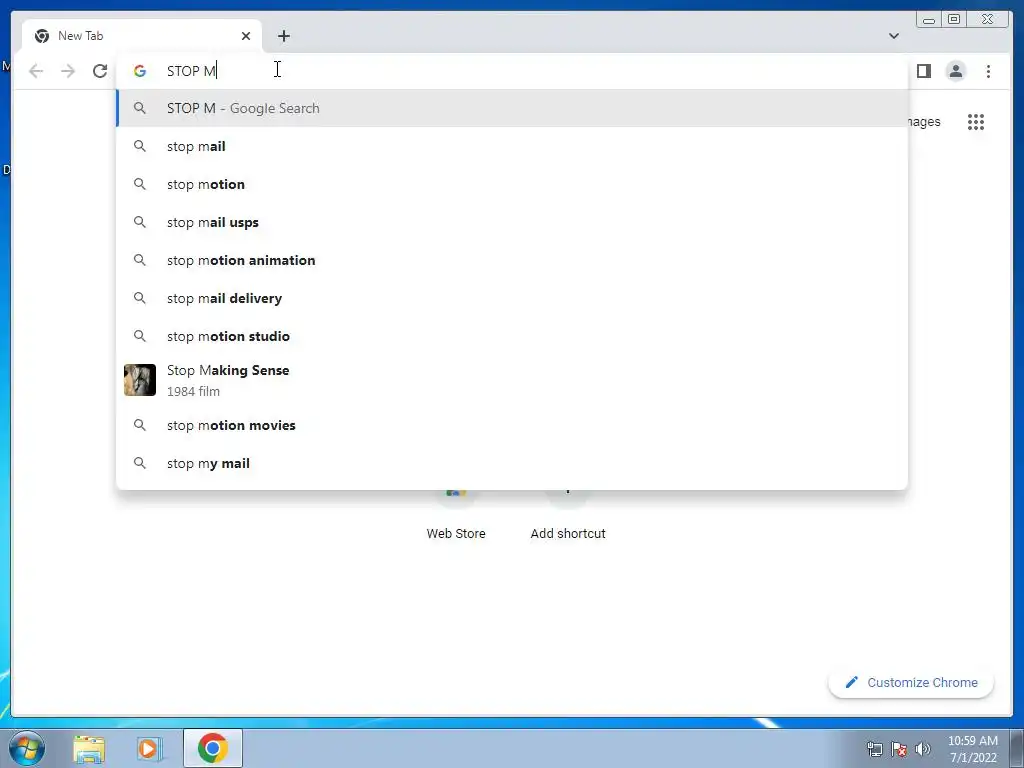Choose the 'stop mail' suggestion
This screenshot has height=768, width=1024.
(x=512, y=146)
